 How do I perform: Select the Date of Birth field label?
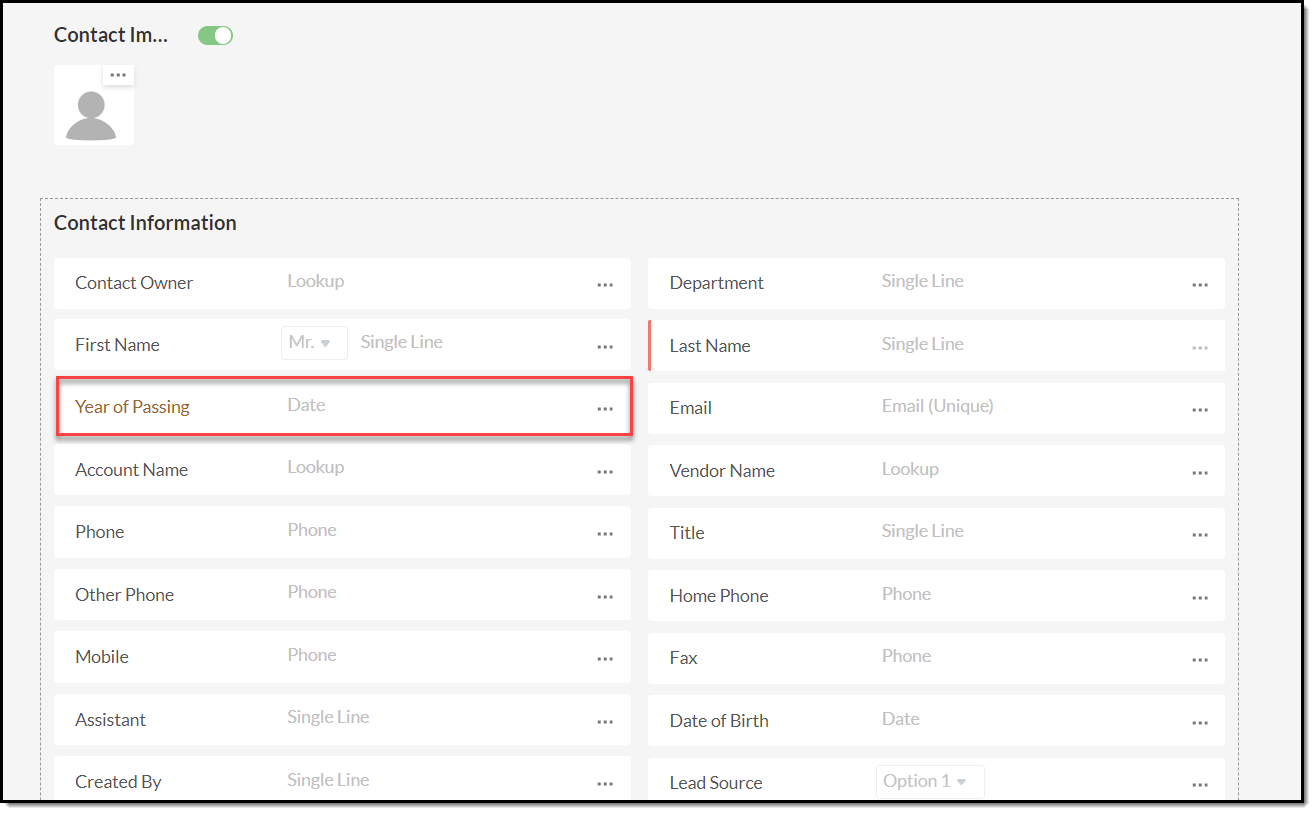click(719, 721)
